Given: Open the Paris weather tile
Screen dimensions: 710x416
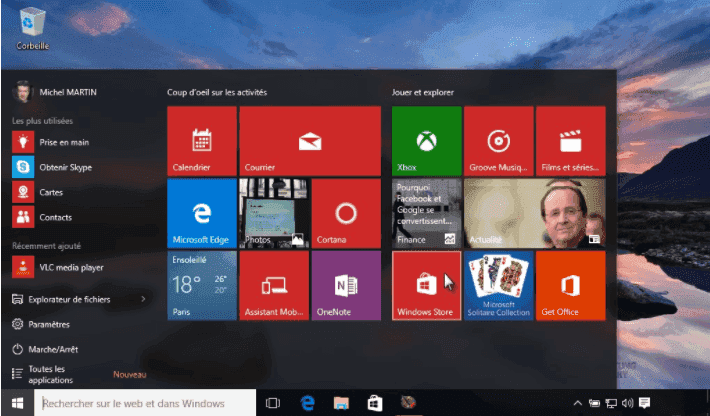Looking at the screenshot, I should (202, 286).
